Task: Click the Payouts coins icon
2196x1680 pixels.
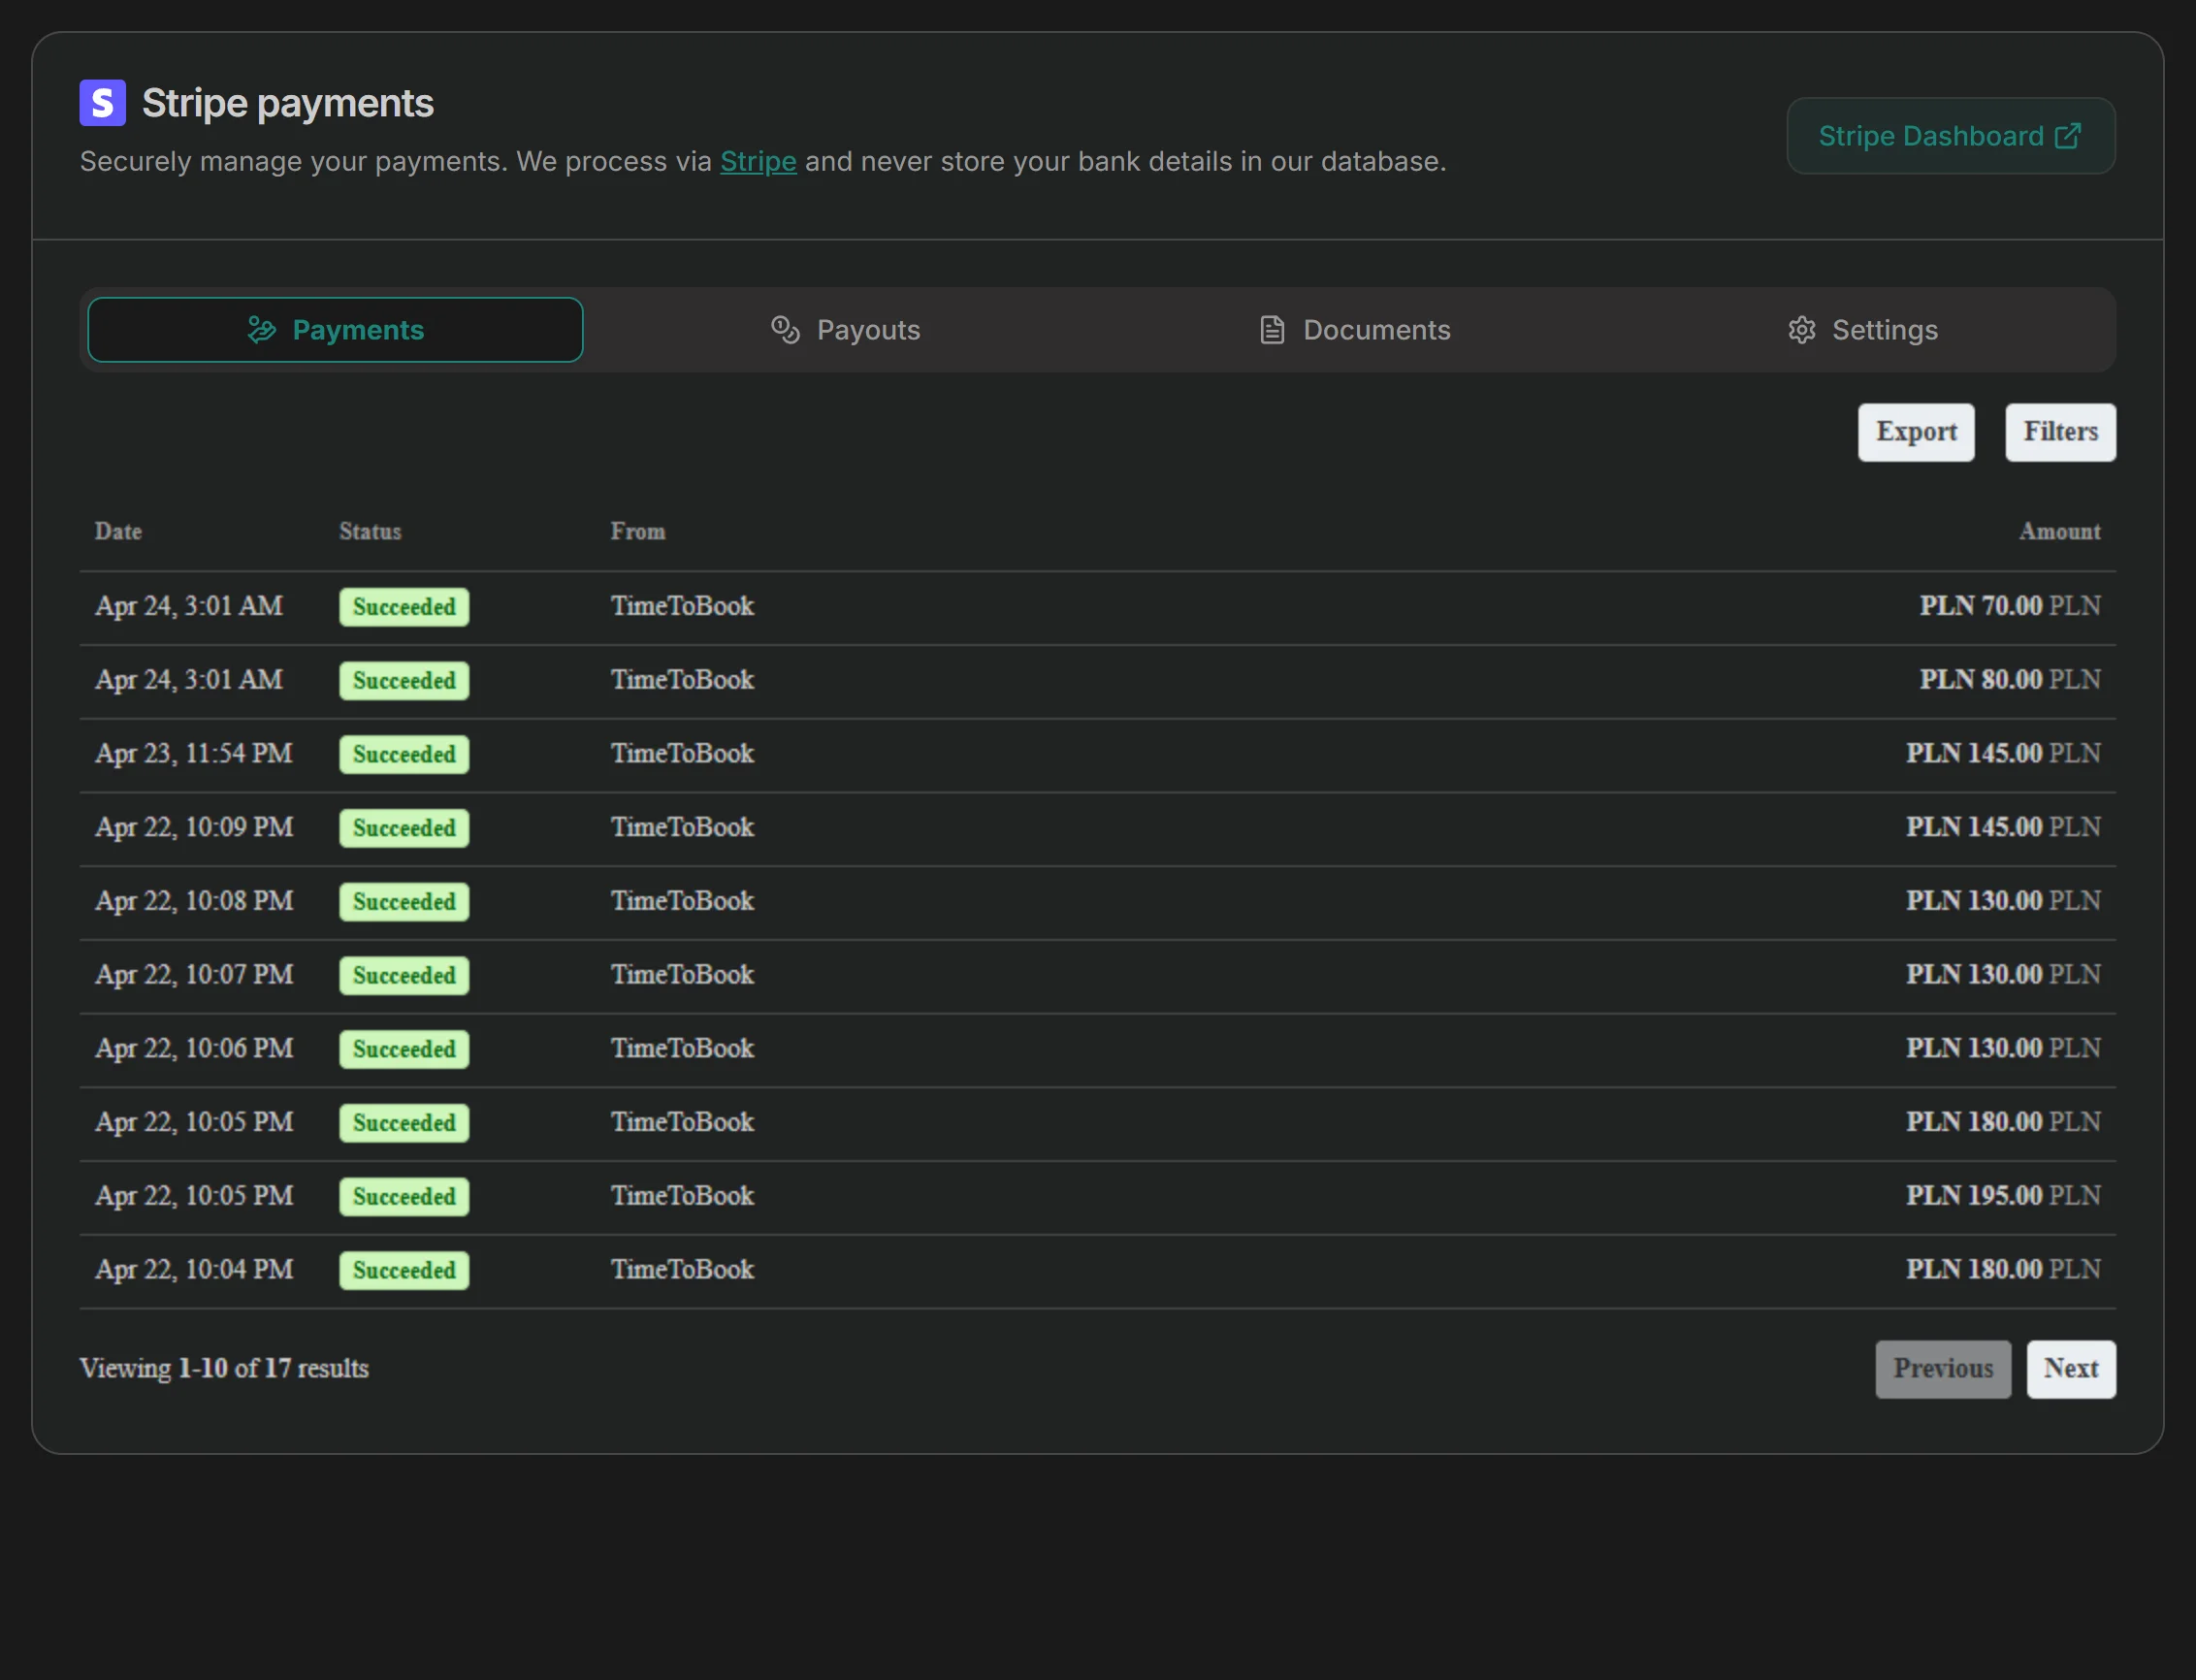Action: coord(786,330)
